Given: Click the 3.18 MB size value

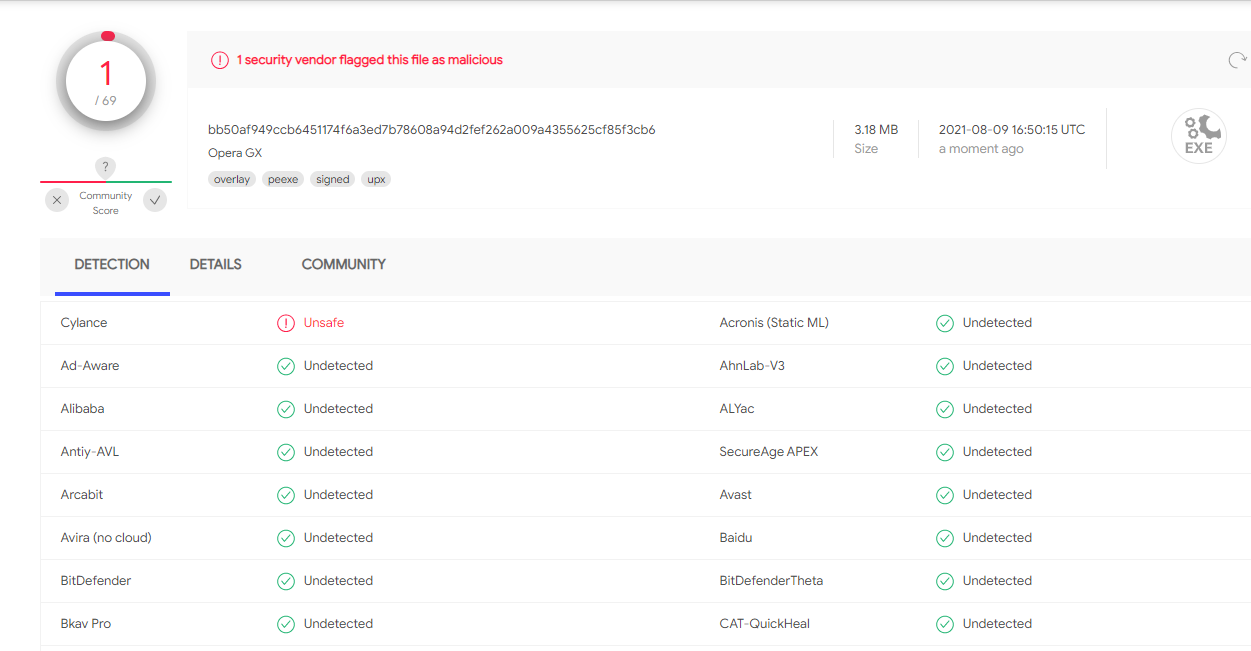Looking at the screenshot, I should (x=876, y=130).
